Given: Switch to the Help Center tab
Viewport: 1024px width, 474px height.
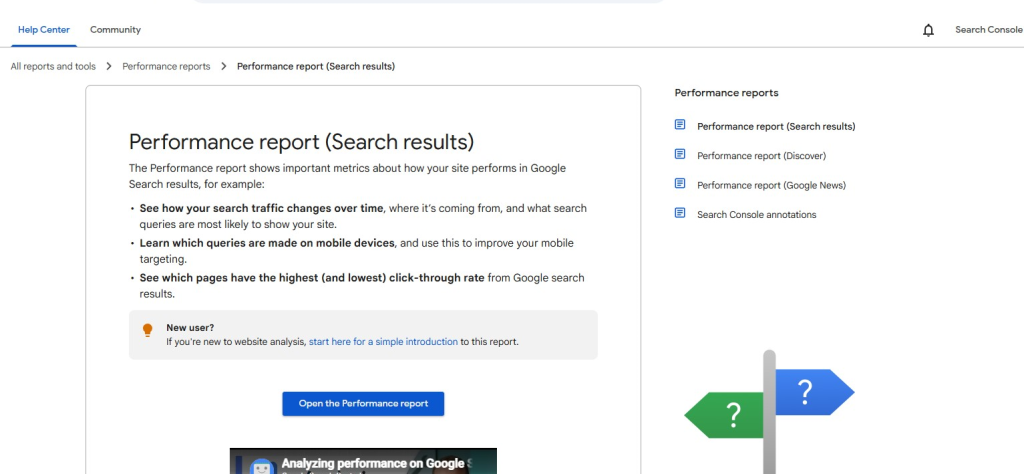Looking at the screenshot, I should coord(44,30).
